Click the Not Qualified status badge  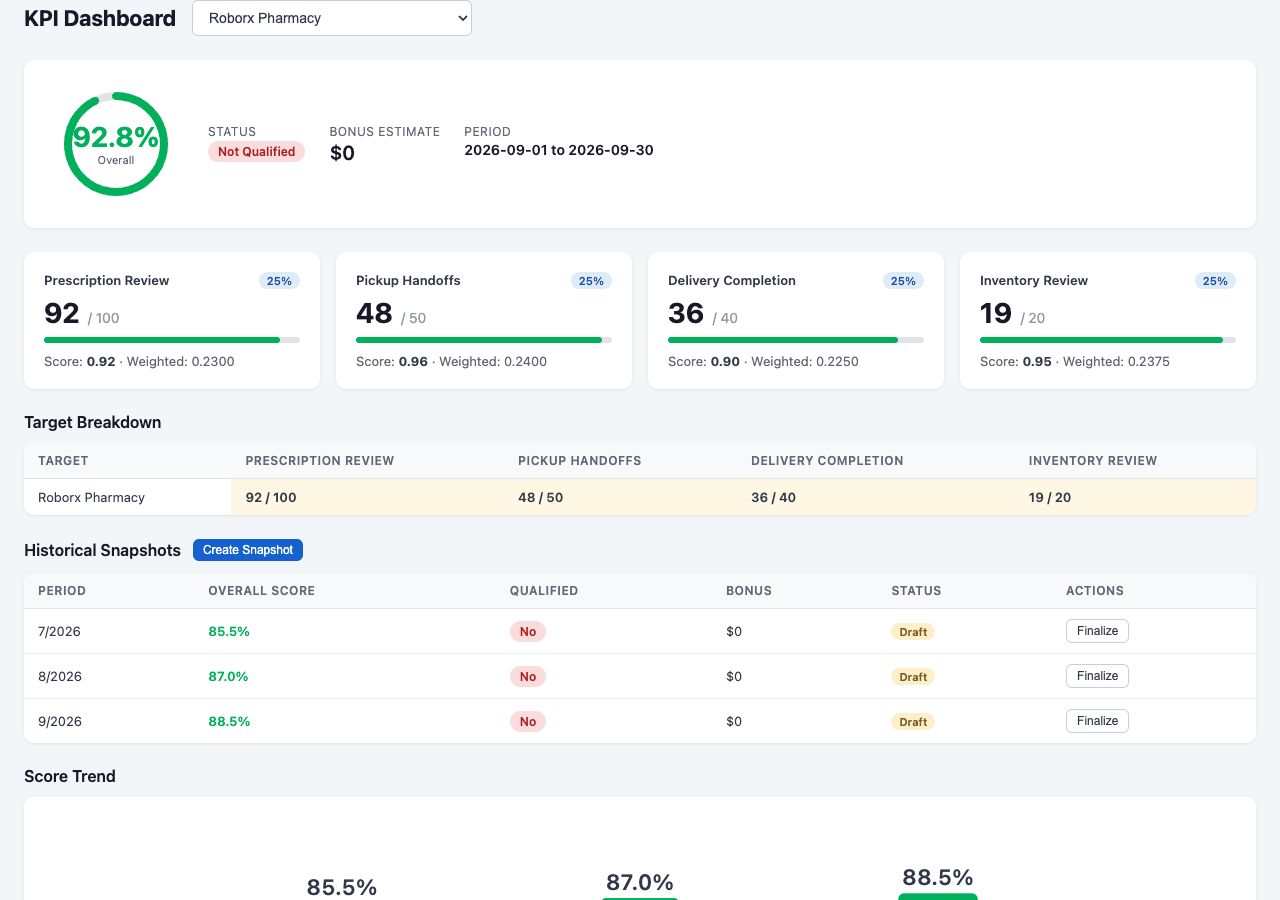[x=256, y=152]
